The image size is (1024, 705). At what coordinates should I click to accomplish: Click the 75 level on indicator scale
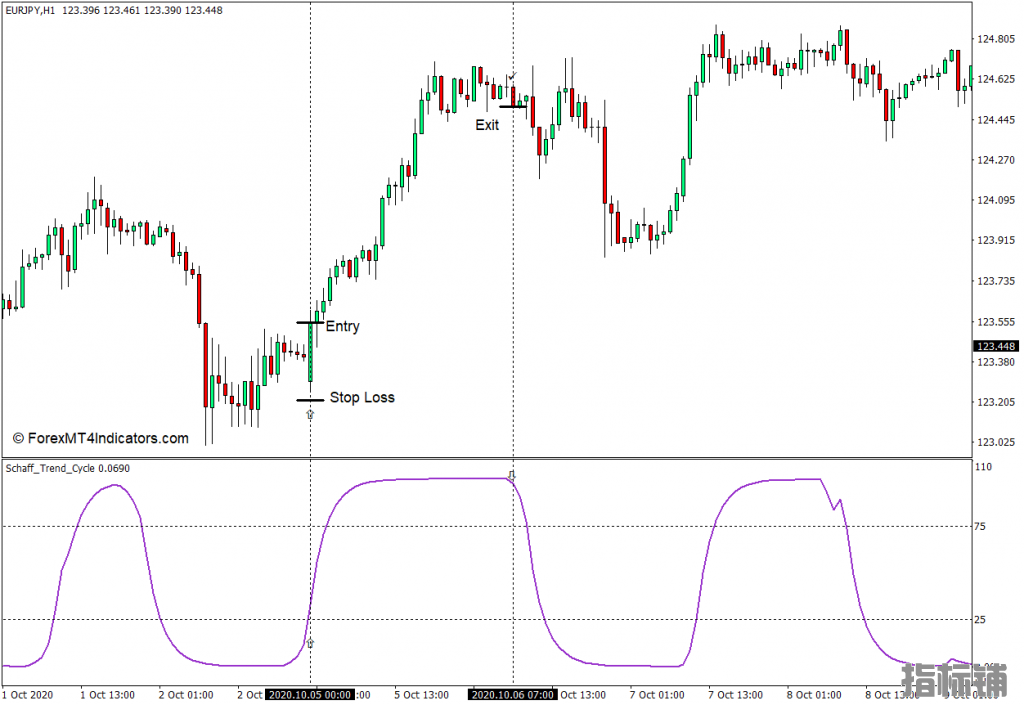click(983, 526)
